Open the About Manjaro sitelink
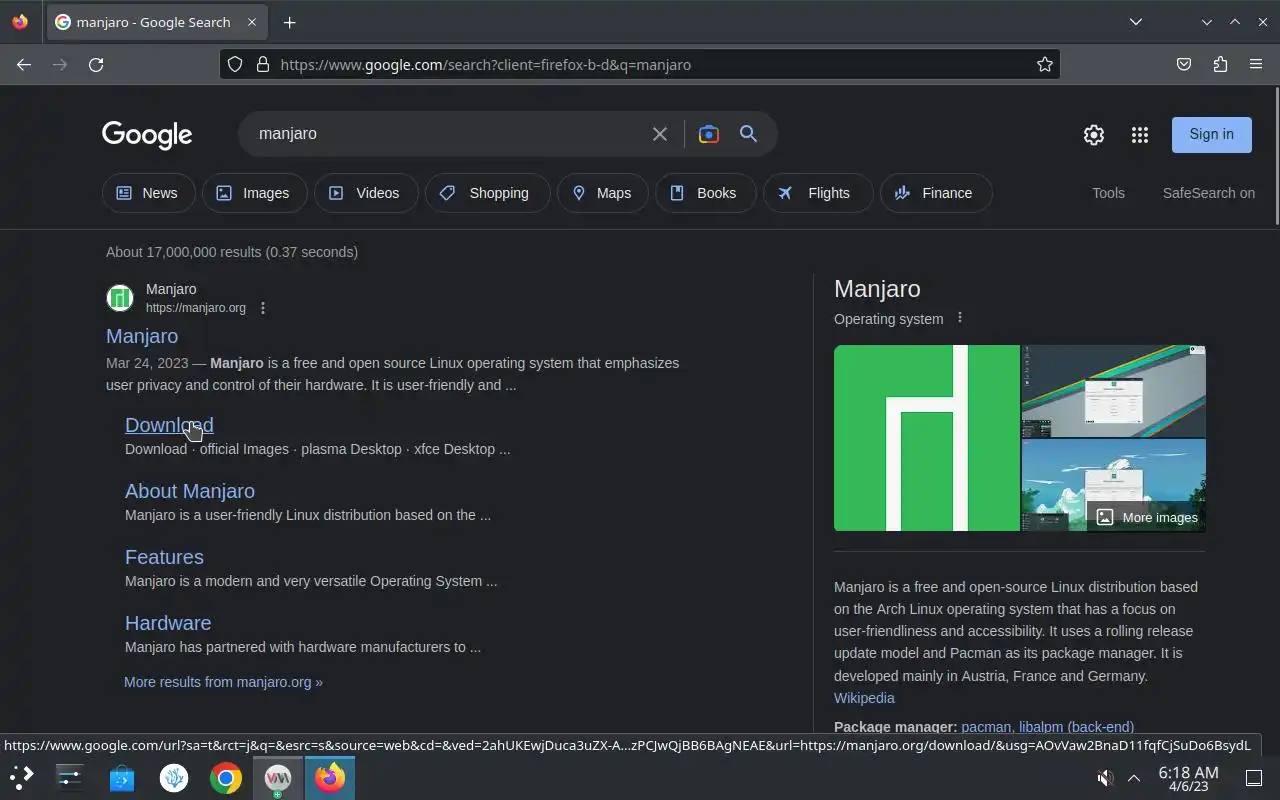The height and width of the screenshot is (800, 1280). point(190,491)
